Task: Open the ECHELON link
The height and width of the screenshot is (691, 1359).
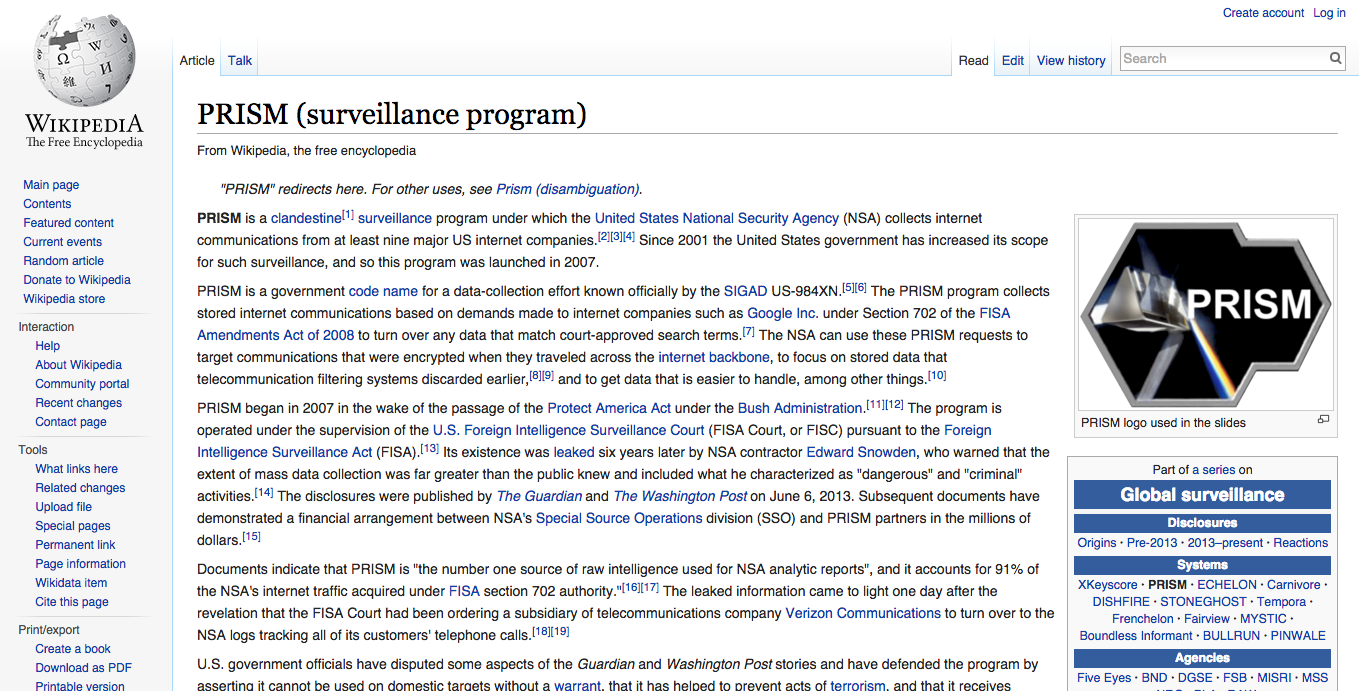Action: 1227,585
